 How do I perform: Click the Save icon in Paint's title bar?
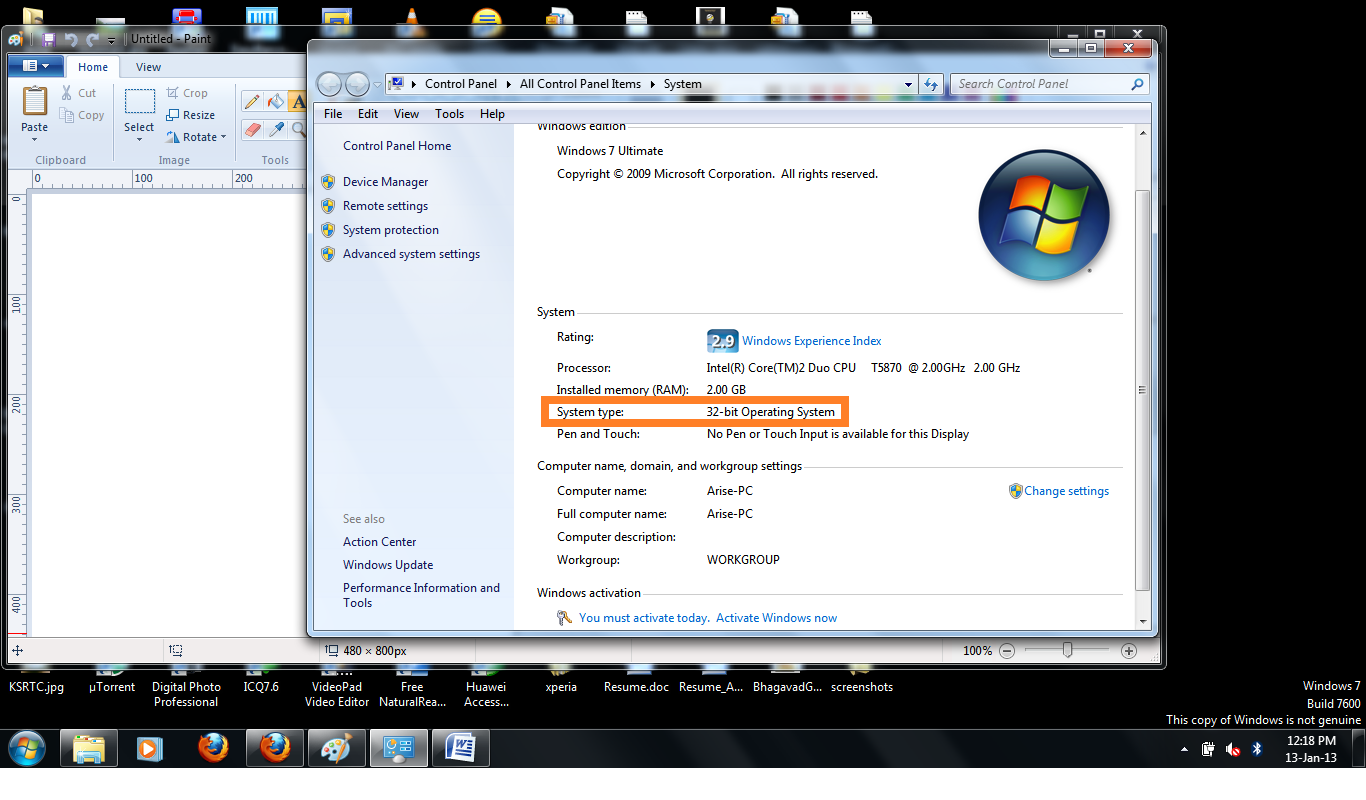click(x=48, y=40)
